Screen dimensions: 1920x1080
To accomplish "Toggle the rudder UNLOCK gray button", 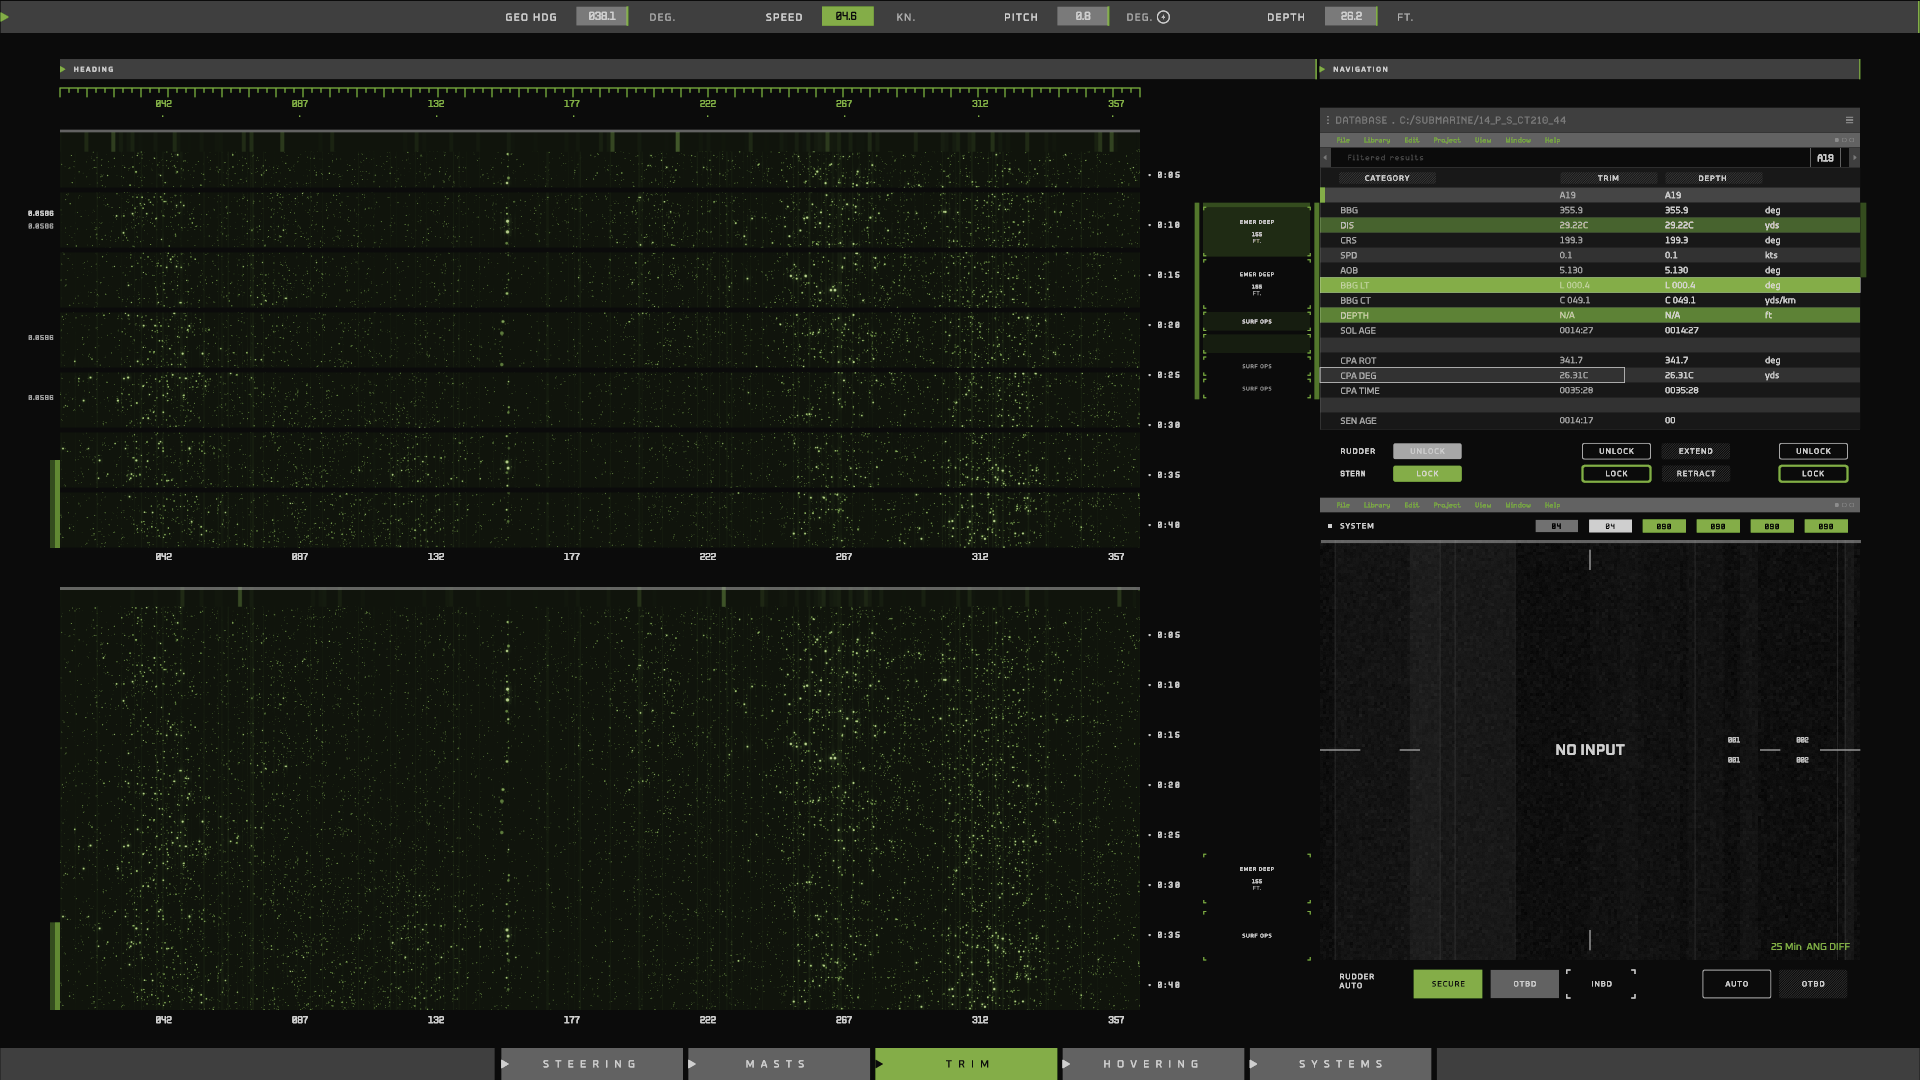I will click(x=1427, y=451).
